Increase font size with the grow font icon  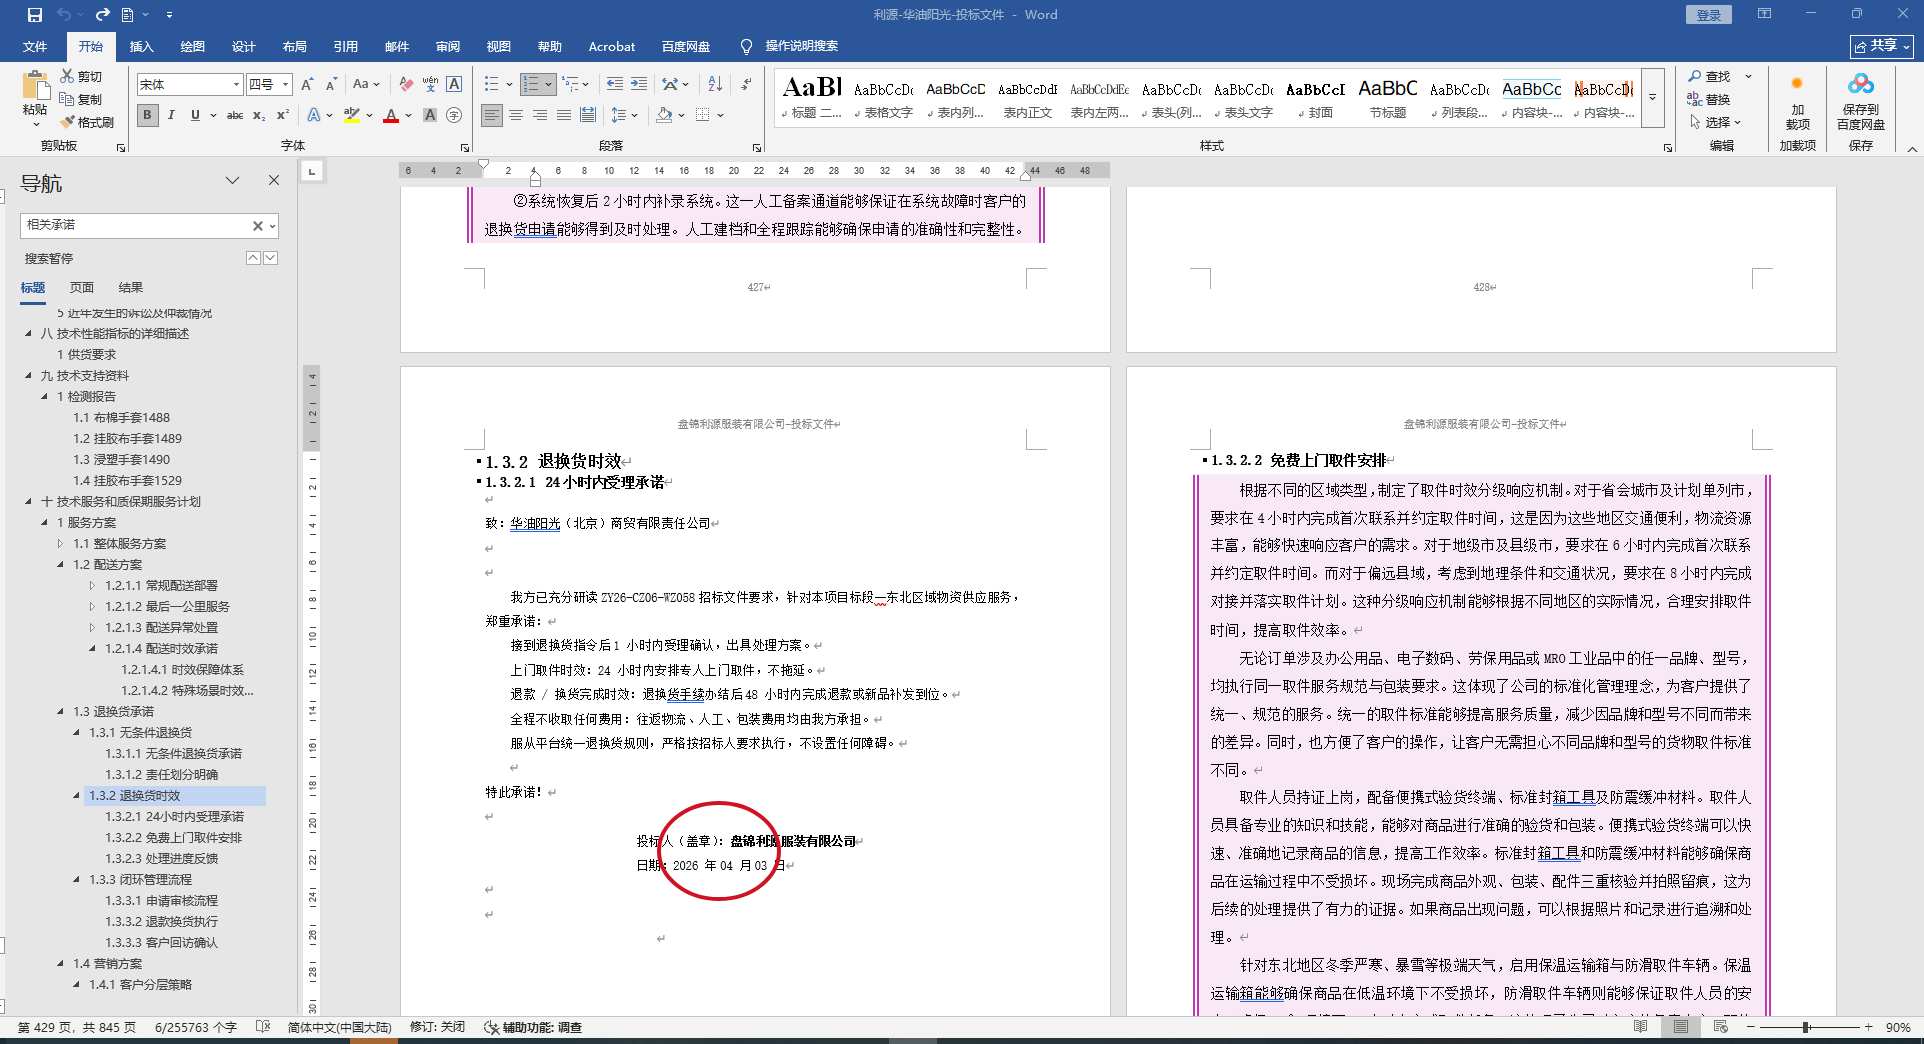307,84
